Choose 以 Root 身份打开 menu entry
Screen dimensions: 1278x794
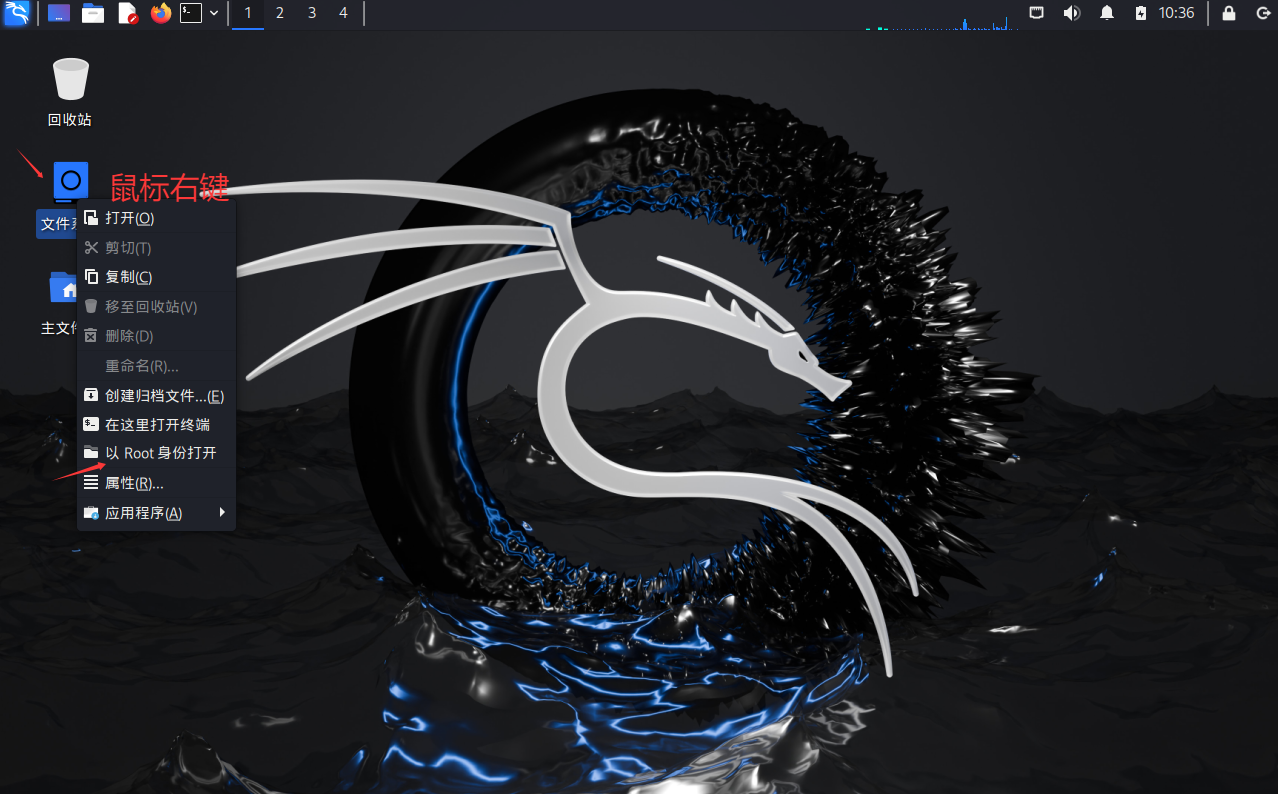tap(157, 453)
